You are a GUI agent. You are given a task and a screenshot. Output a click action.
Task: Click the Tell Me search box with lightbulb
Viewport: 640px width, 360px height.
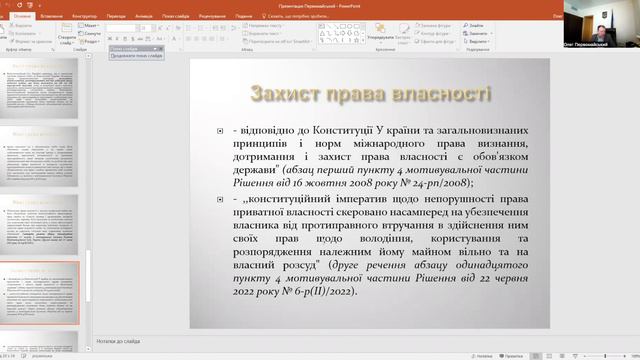point(296,16)
